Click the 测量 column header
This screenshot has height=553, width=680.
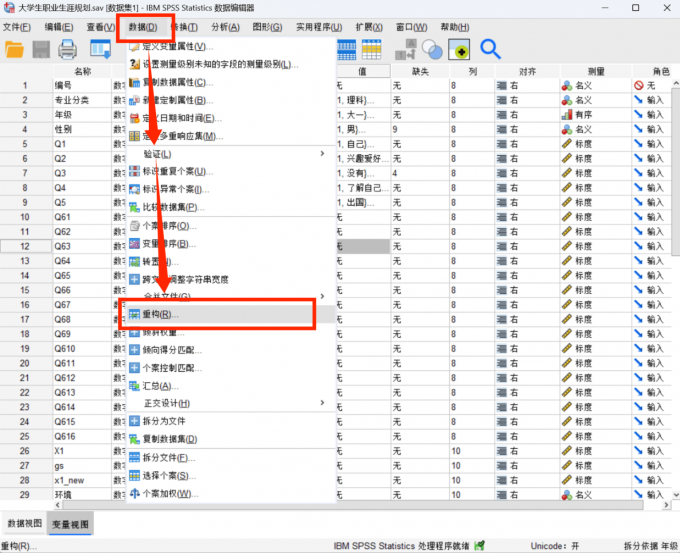pos(596,71)
